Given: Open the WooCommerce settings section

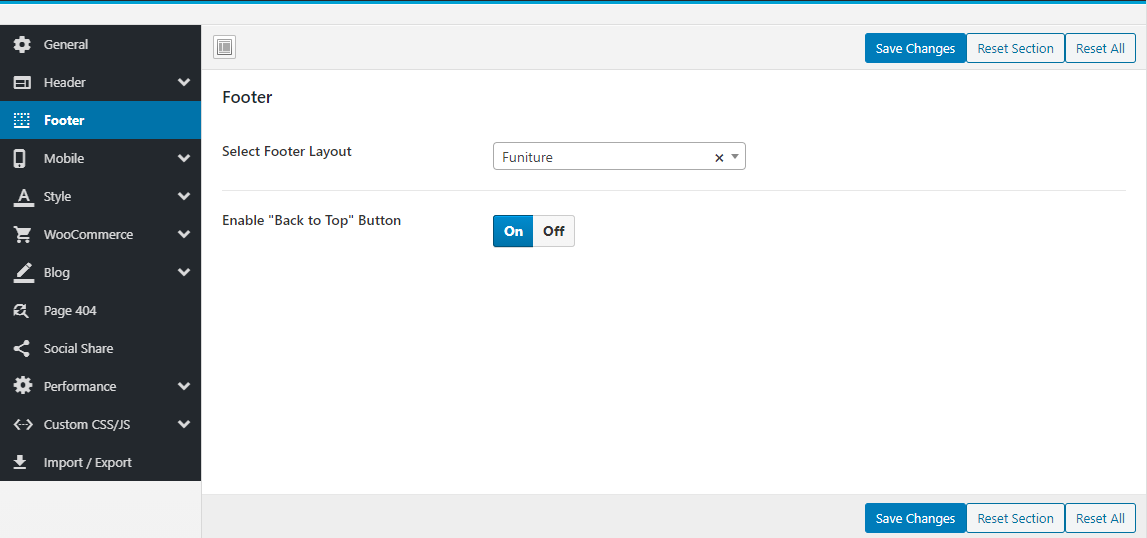Looking at the screenshot, I should pyautogui.click(x=100, y=235).
